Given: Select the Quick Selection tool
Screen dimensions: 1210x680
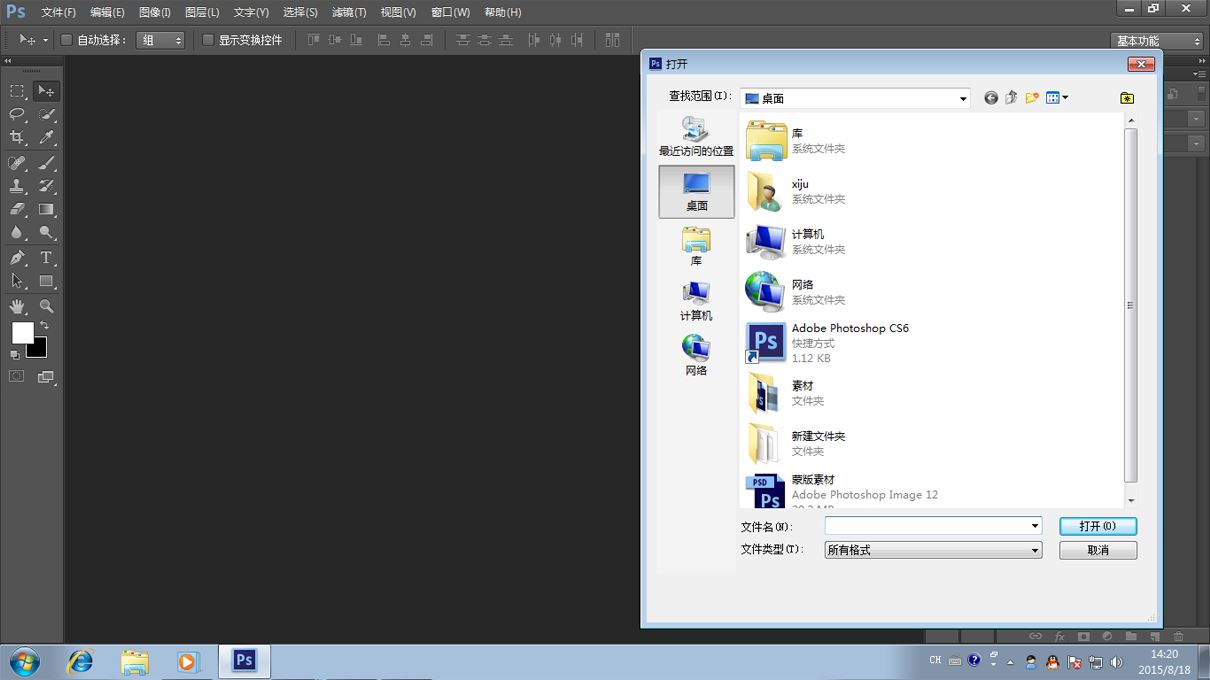Looking at the screenshot, I should 46,115.
